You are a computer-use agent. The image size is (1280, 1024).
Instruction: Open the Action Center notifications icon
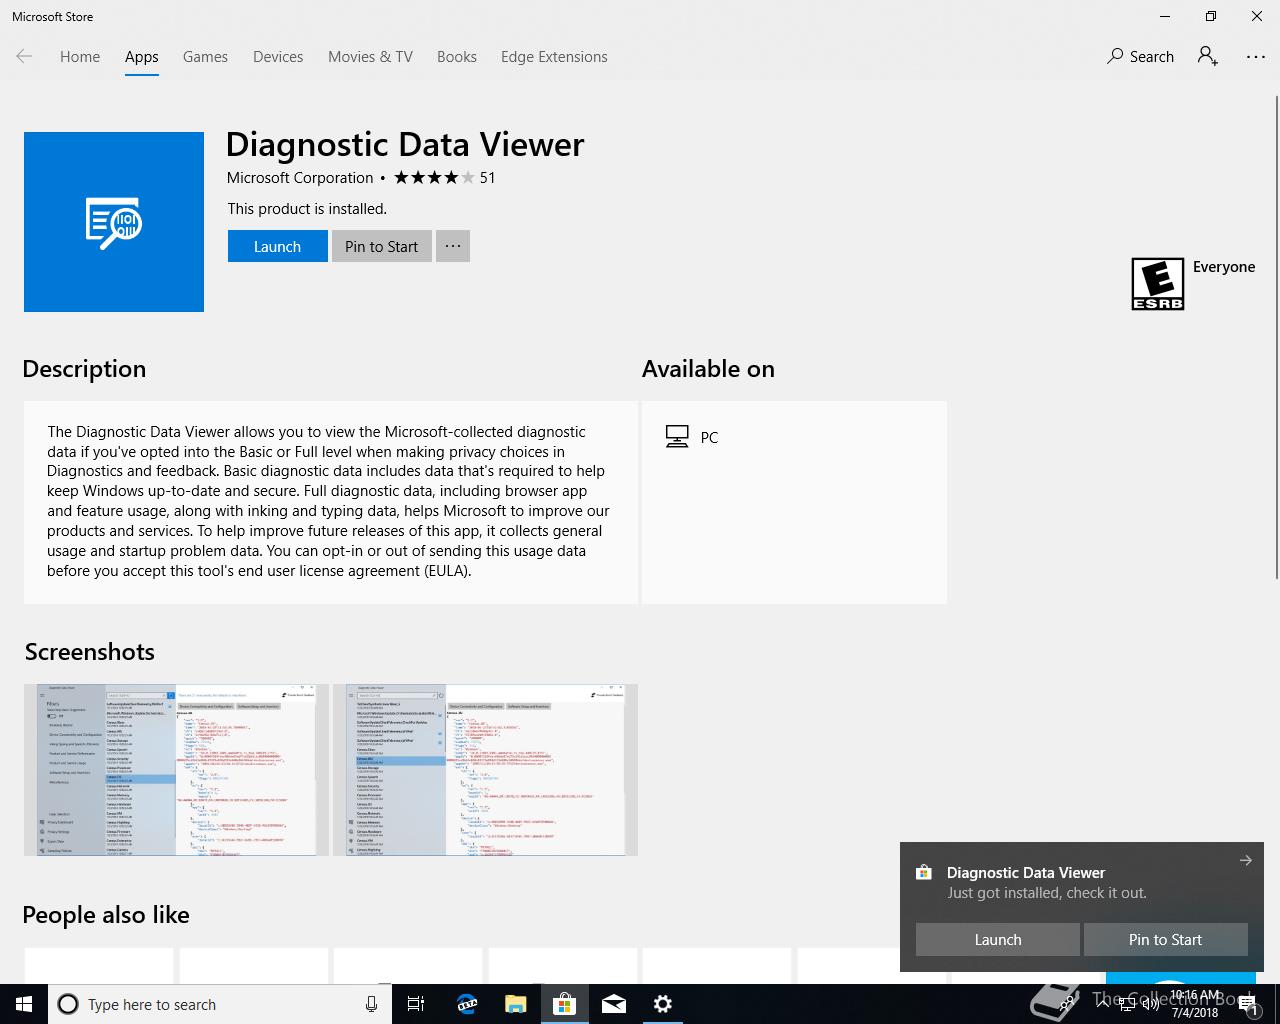click(1248, 1005)
